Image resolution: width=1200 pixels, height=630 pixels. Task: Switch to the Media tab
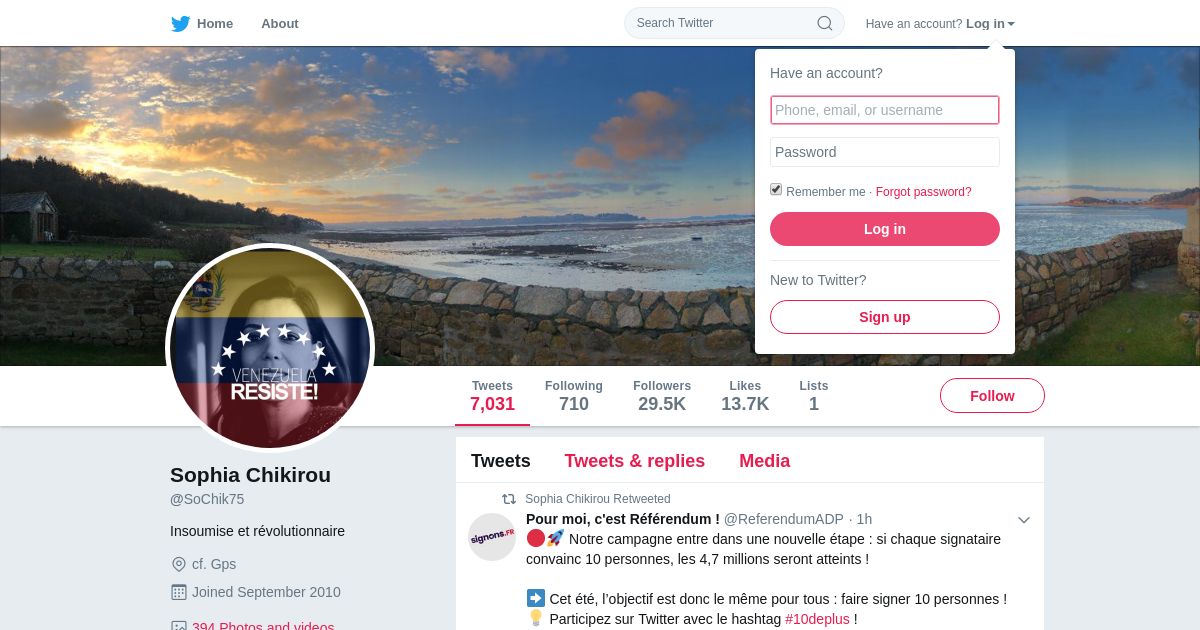click(764, 461)
